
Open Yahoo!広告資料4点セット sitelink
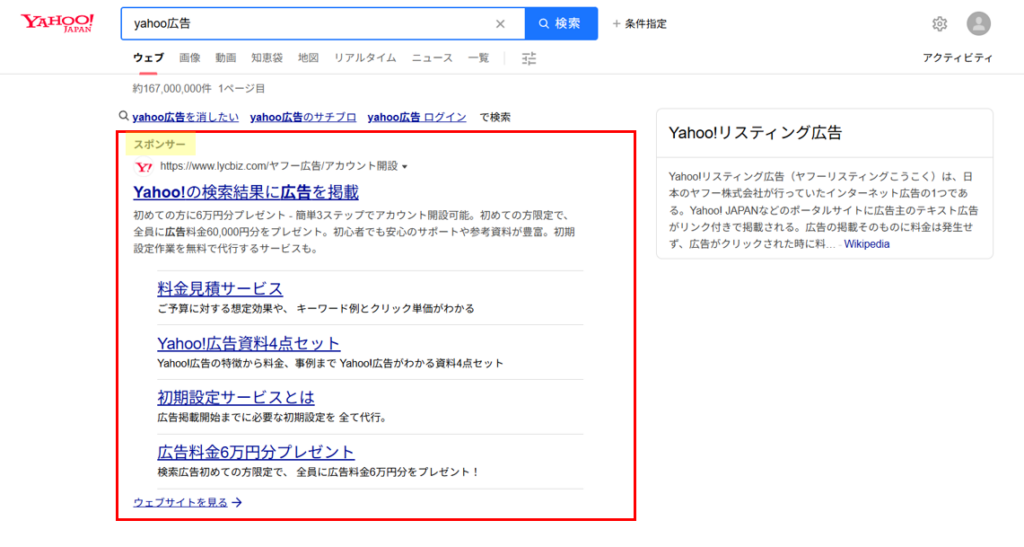[x=249, y=343]
